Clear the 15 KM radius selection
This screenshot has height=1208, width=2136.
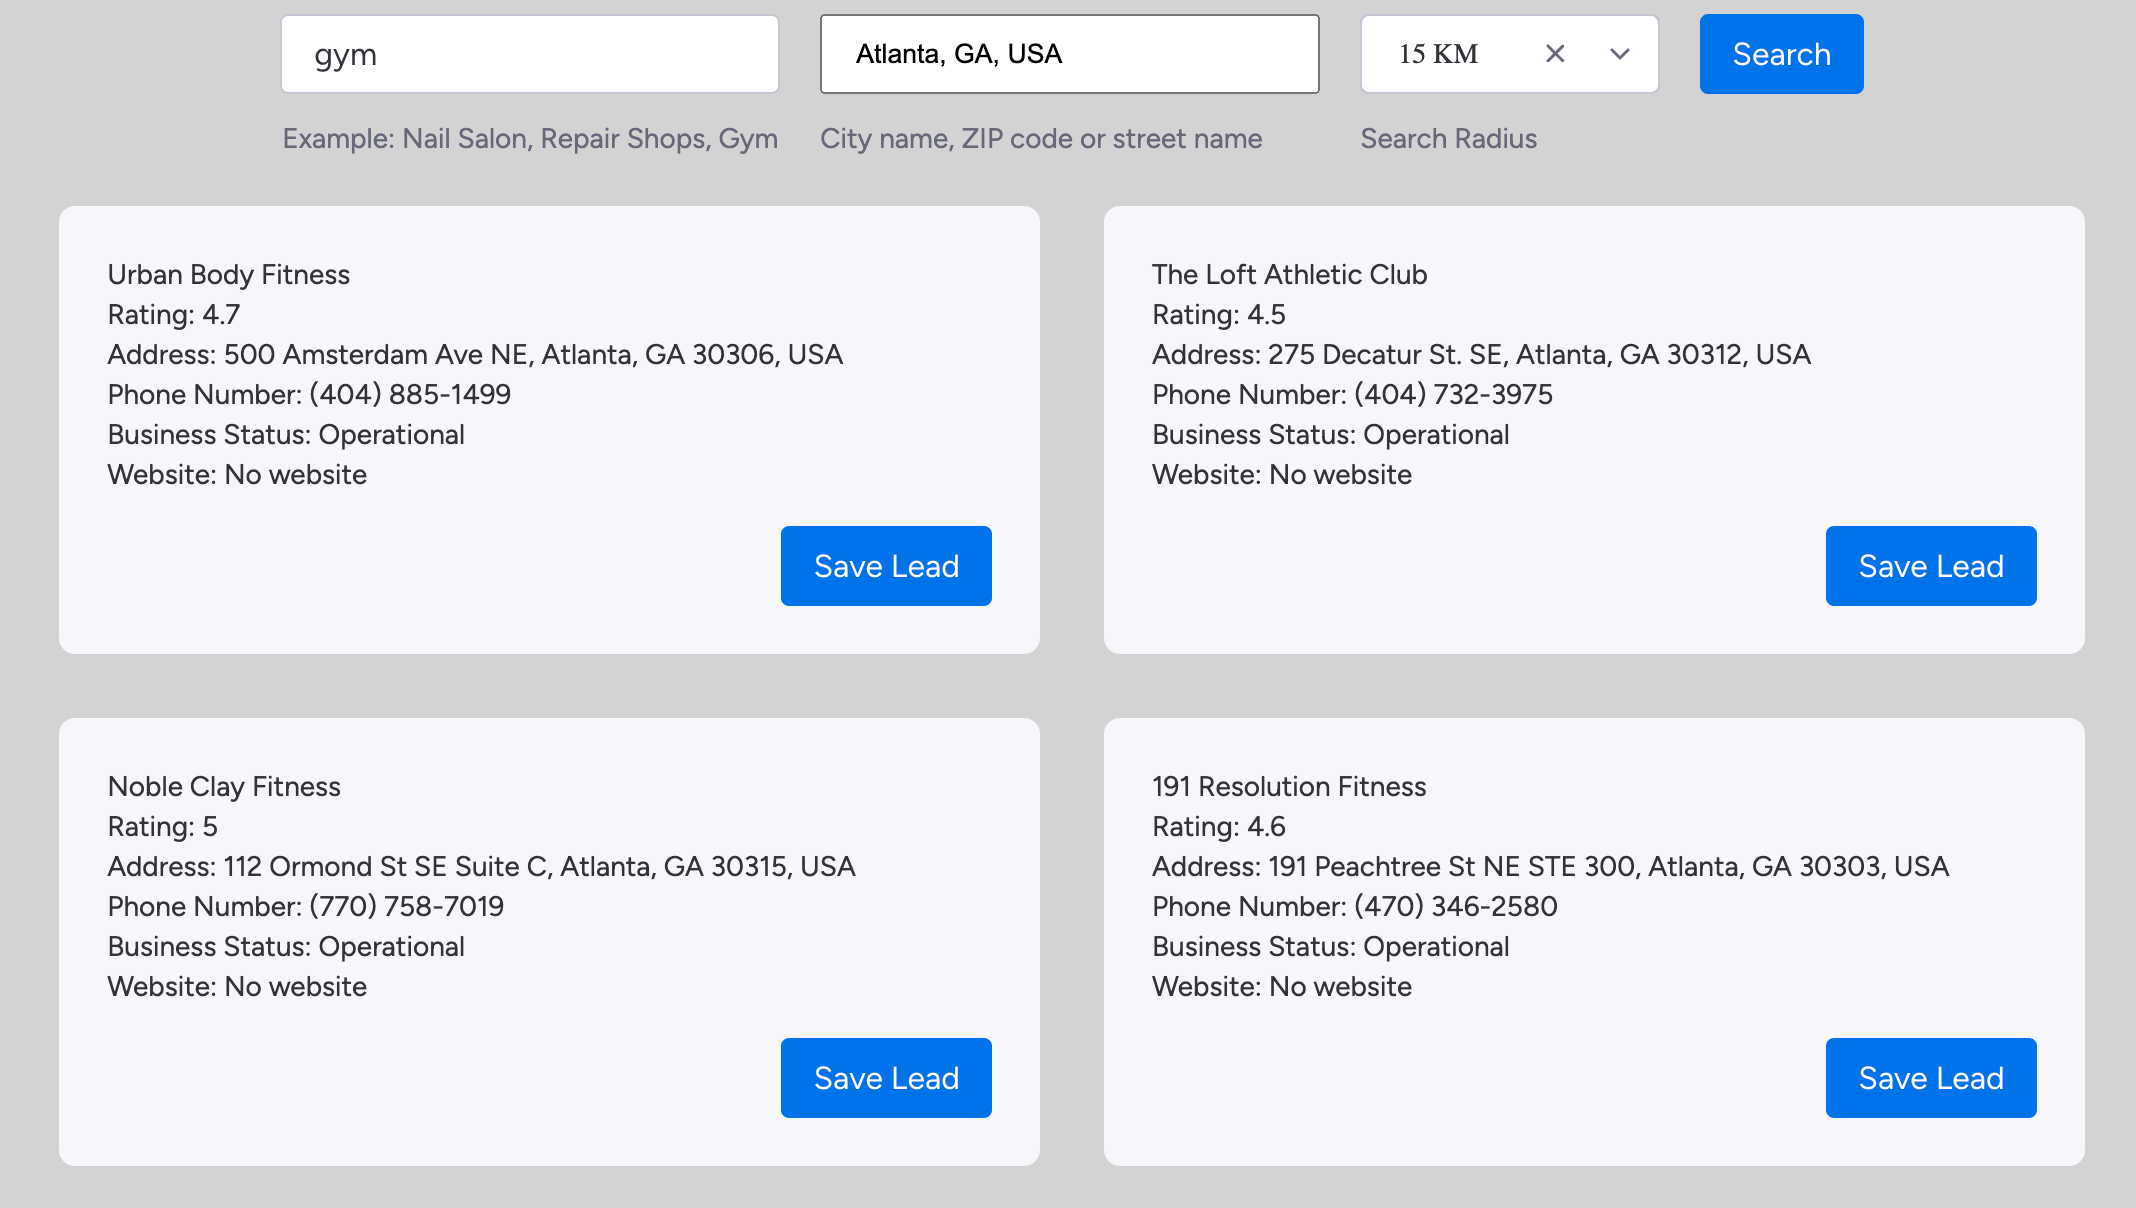[x=1555, y=54]
